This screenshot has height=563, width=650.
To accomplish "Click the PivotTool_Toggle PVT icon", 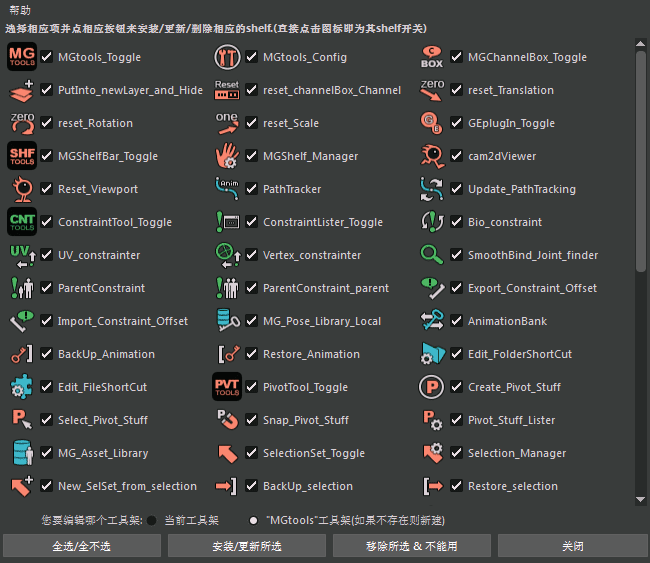I will pyautogui.click(x=227, y=386).
